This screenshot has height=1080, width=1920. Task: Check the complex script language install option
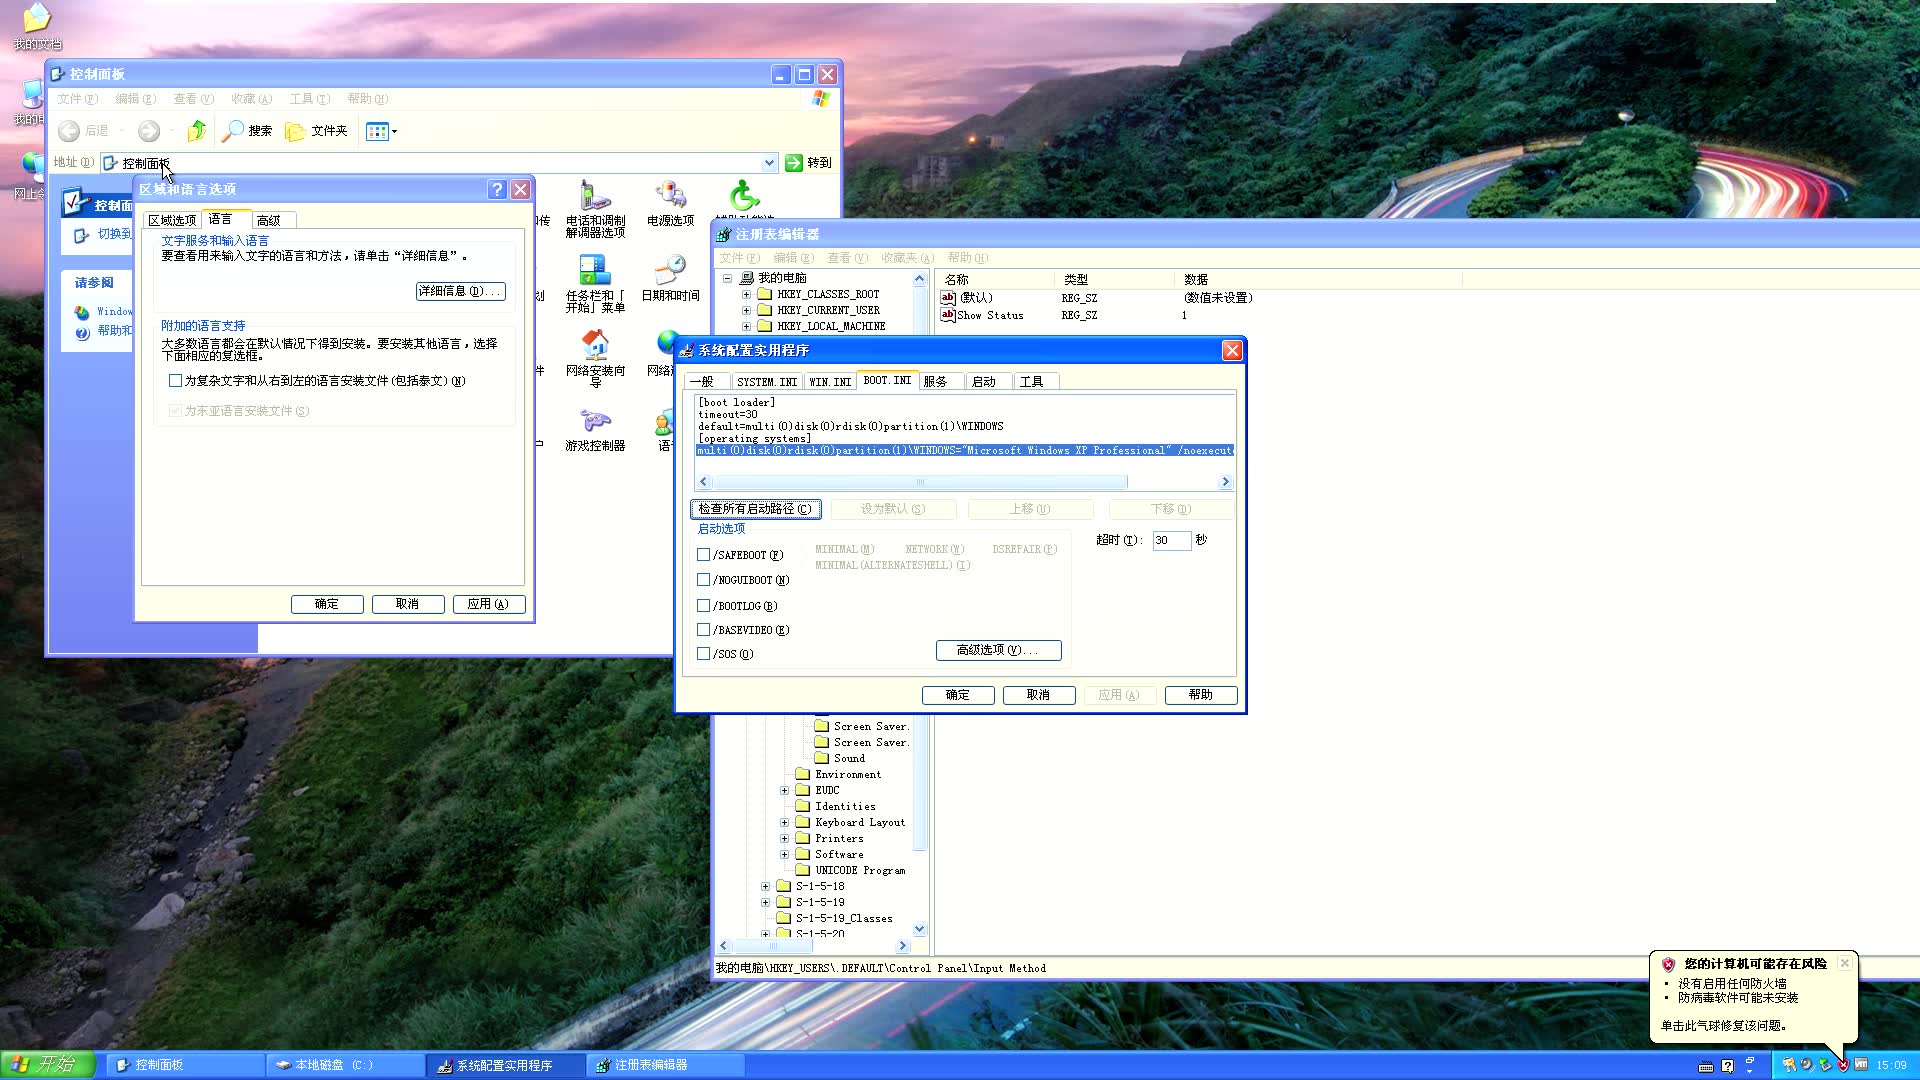[x=175, y=380]
